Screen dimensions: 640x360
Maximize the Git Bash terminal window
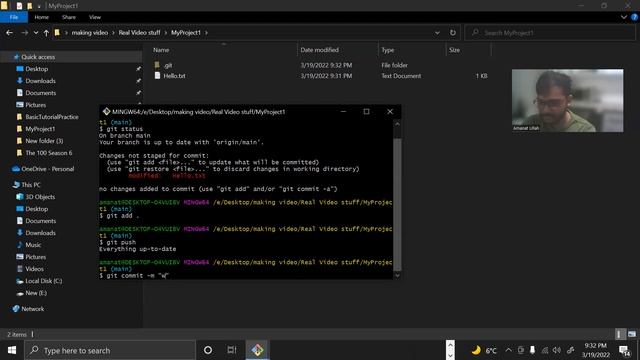[367, 111]
